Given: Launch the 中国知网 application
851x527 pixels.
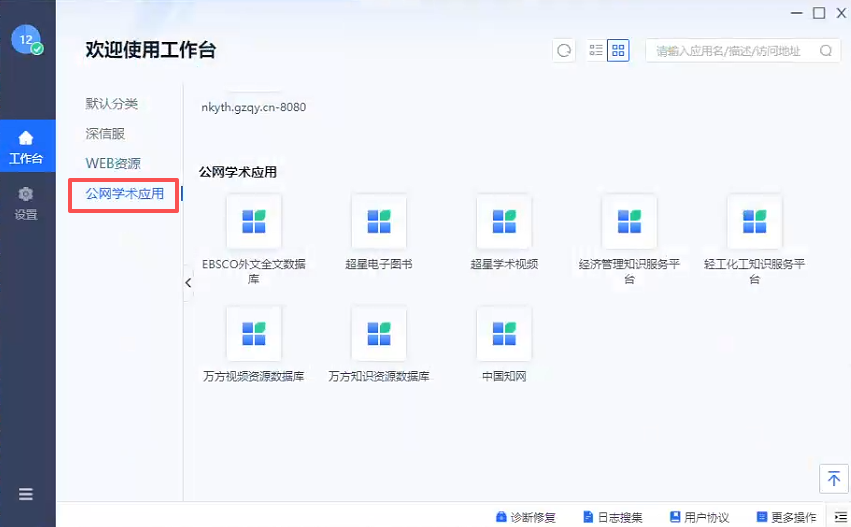Looking at the screenshot, I should (504, 334).
